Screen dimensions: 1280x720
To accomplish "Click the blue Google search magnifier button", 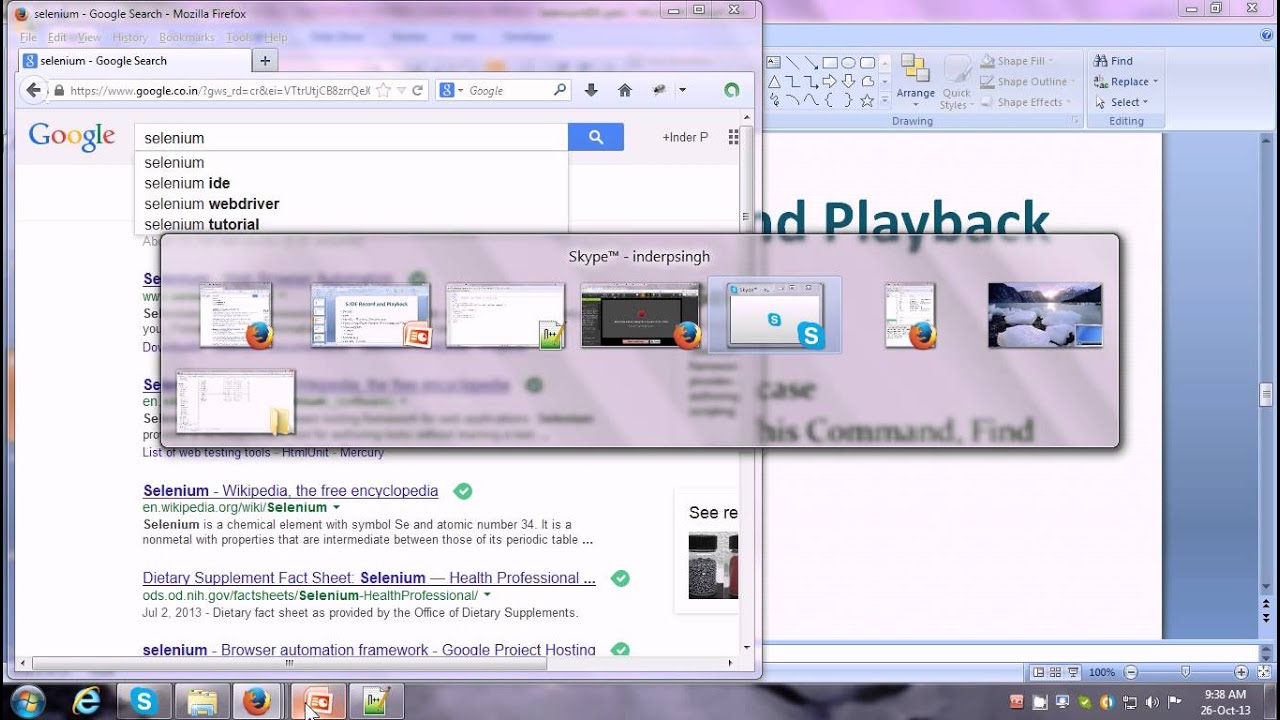I will point(596,137).
